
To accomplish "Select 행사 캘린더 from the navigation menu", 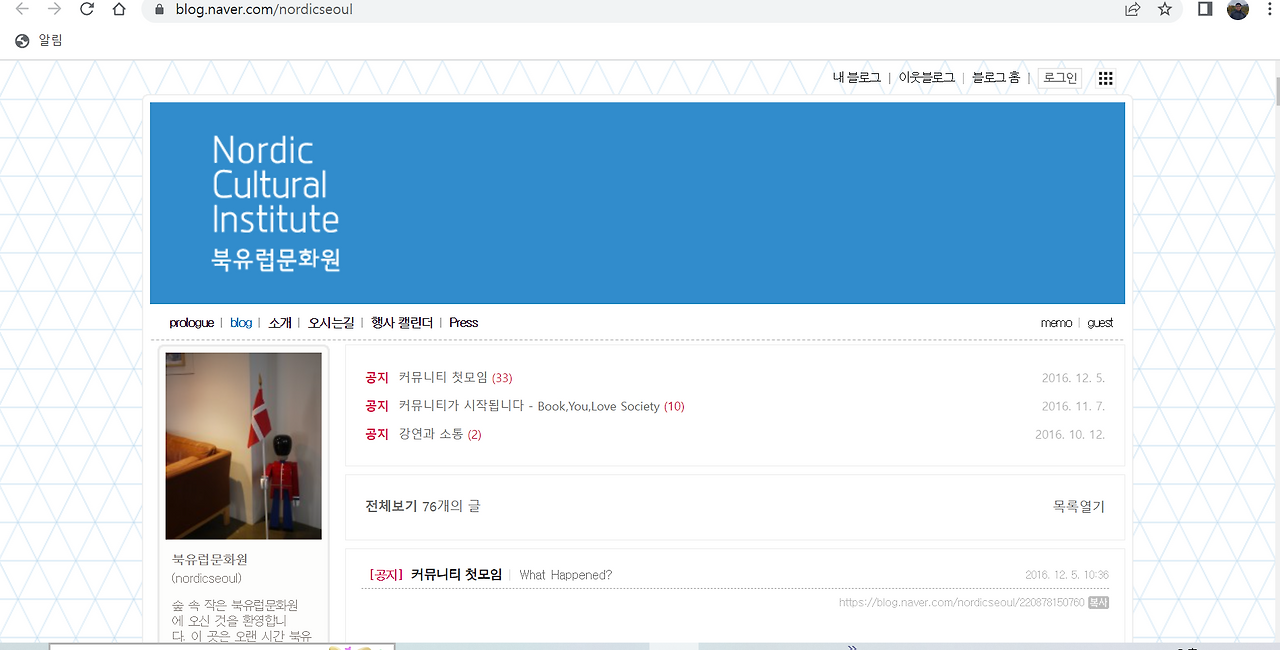I will click(402, 322).
